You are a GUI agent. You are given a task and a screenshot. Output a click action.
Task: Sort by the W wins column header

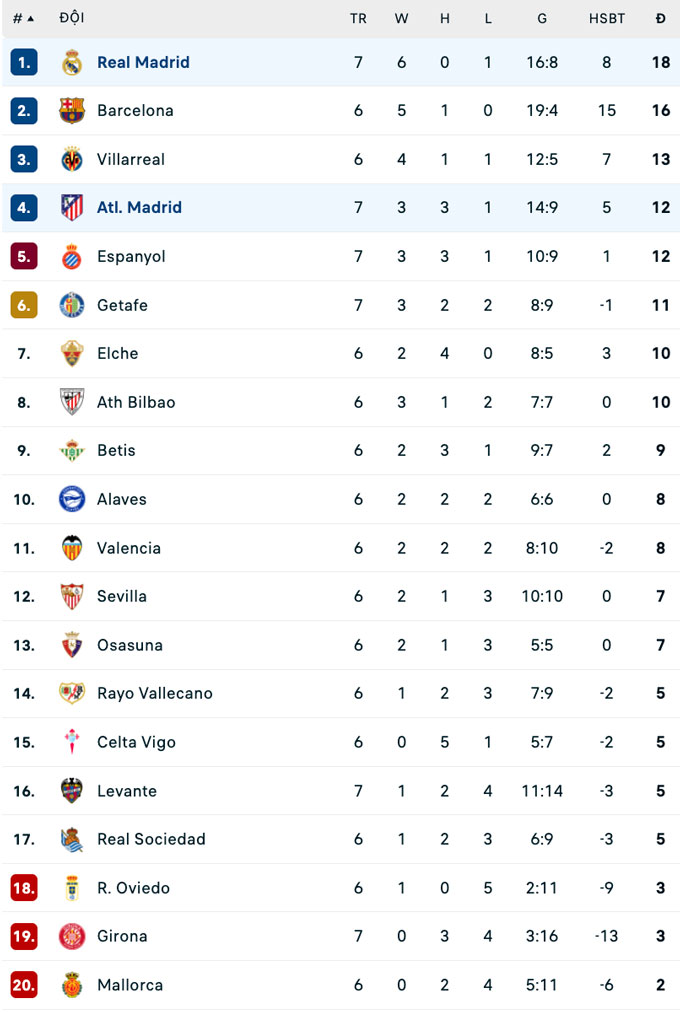pyautogui.click(x=401, y=18)
